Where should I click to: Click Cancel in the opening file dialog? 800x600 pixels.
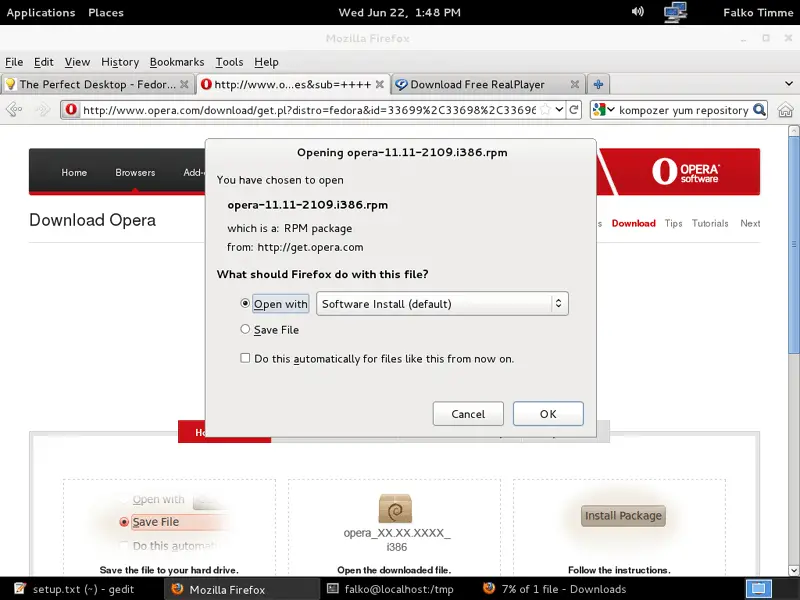[468, 414]
